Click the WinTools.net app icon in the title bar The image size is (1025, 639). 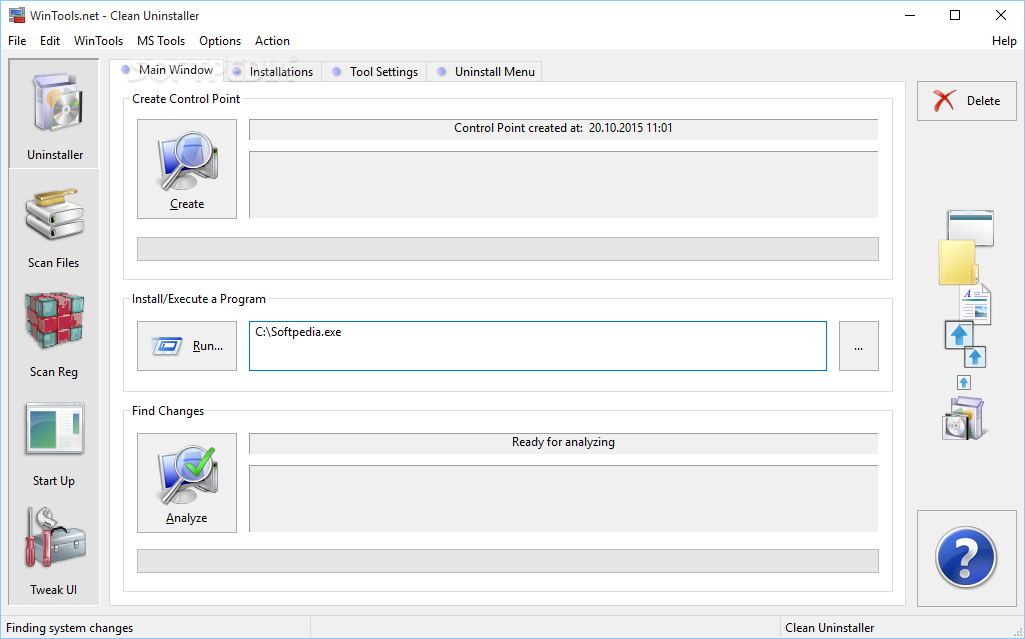[17, 15]
